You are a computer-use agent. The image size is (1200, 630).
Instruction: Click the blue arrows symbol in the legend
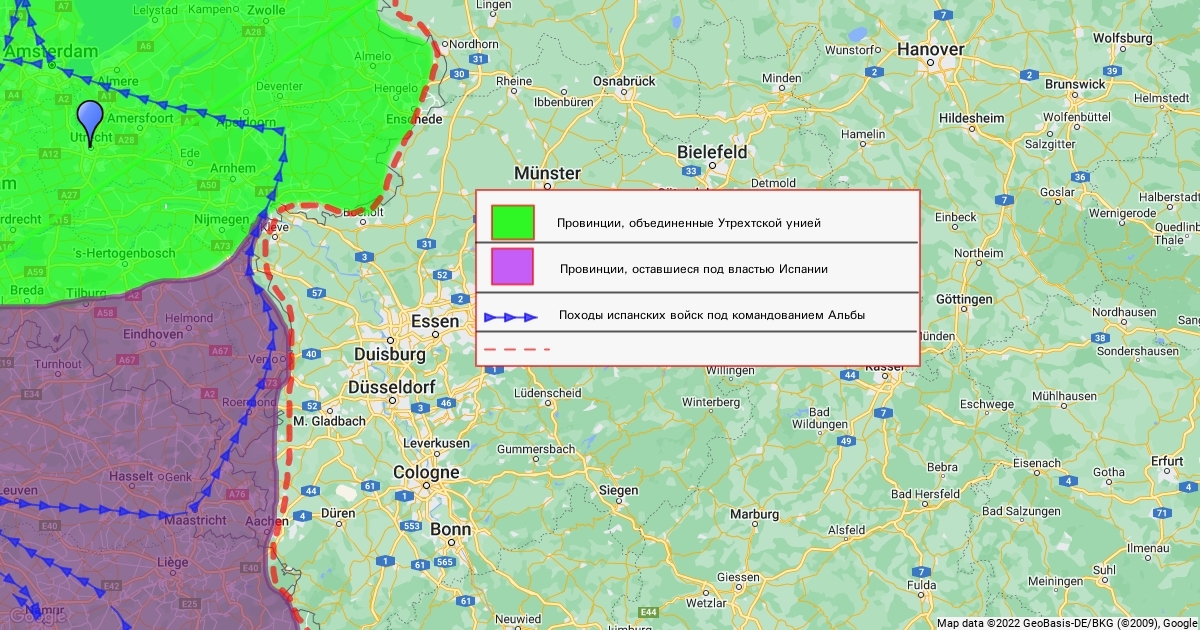click(511, 317)
